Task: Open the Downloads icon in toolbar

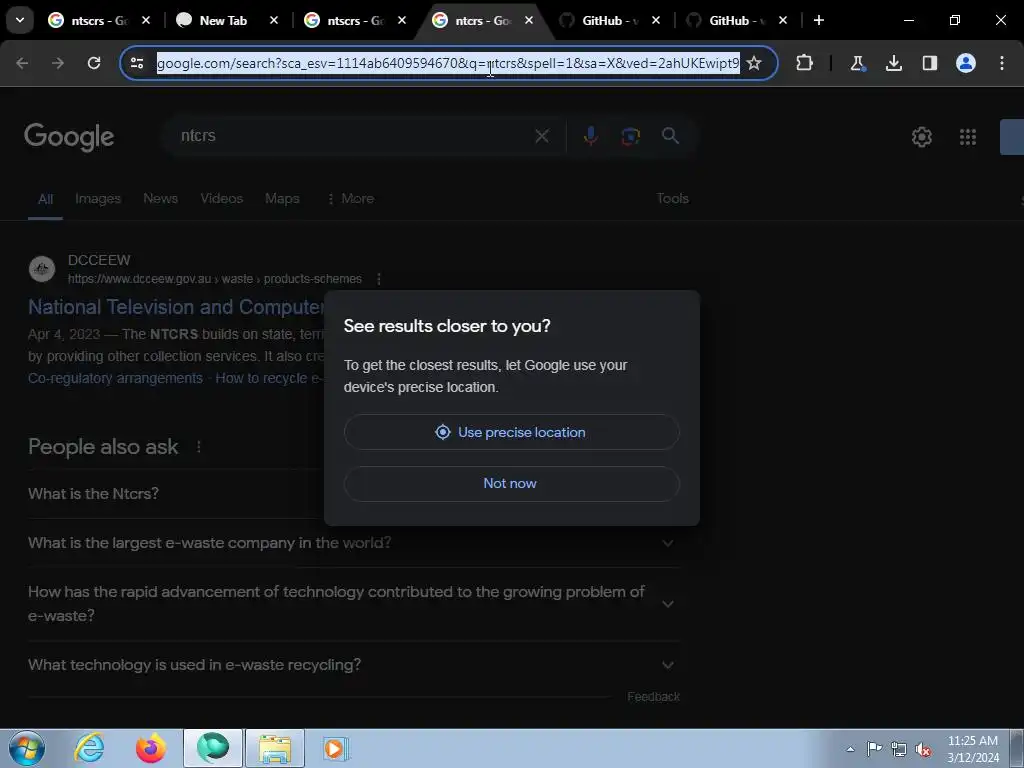Action: tap(893, 63)
